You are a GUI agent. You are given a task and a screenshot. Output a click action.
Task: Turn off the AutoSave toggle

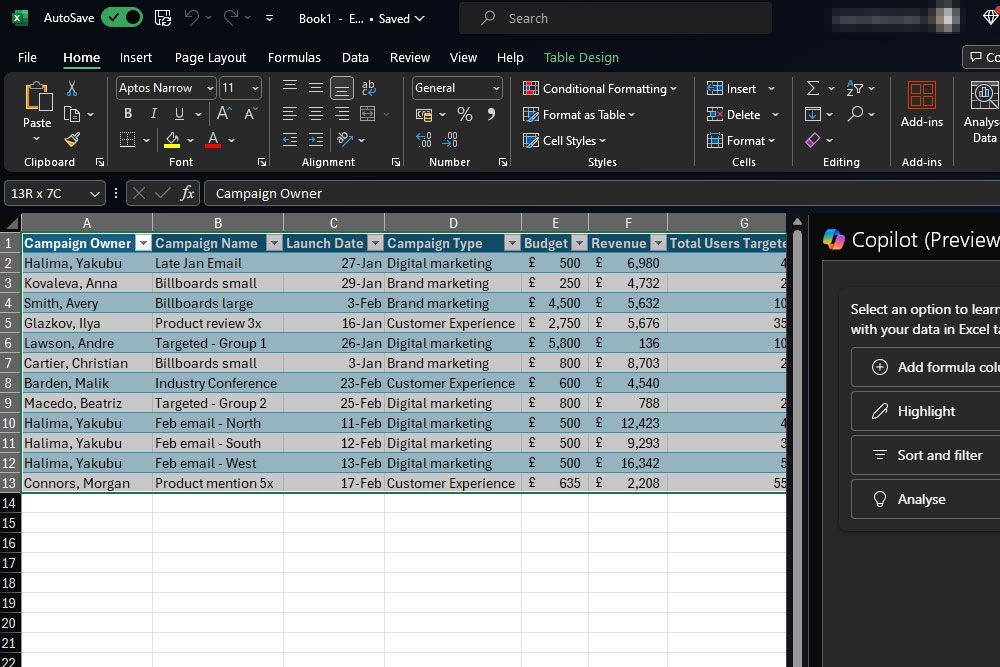[x=121, y=18]
